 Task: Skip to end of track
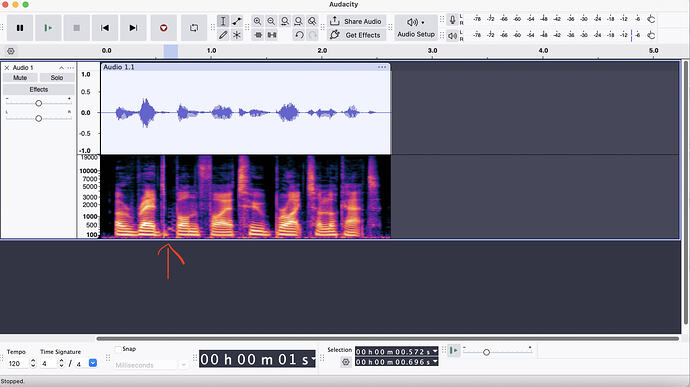(133, 28)
